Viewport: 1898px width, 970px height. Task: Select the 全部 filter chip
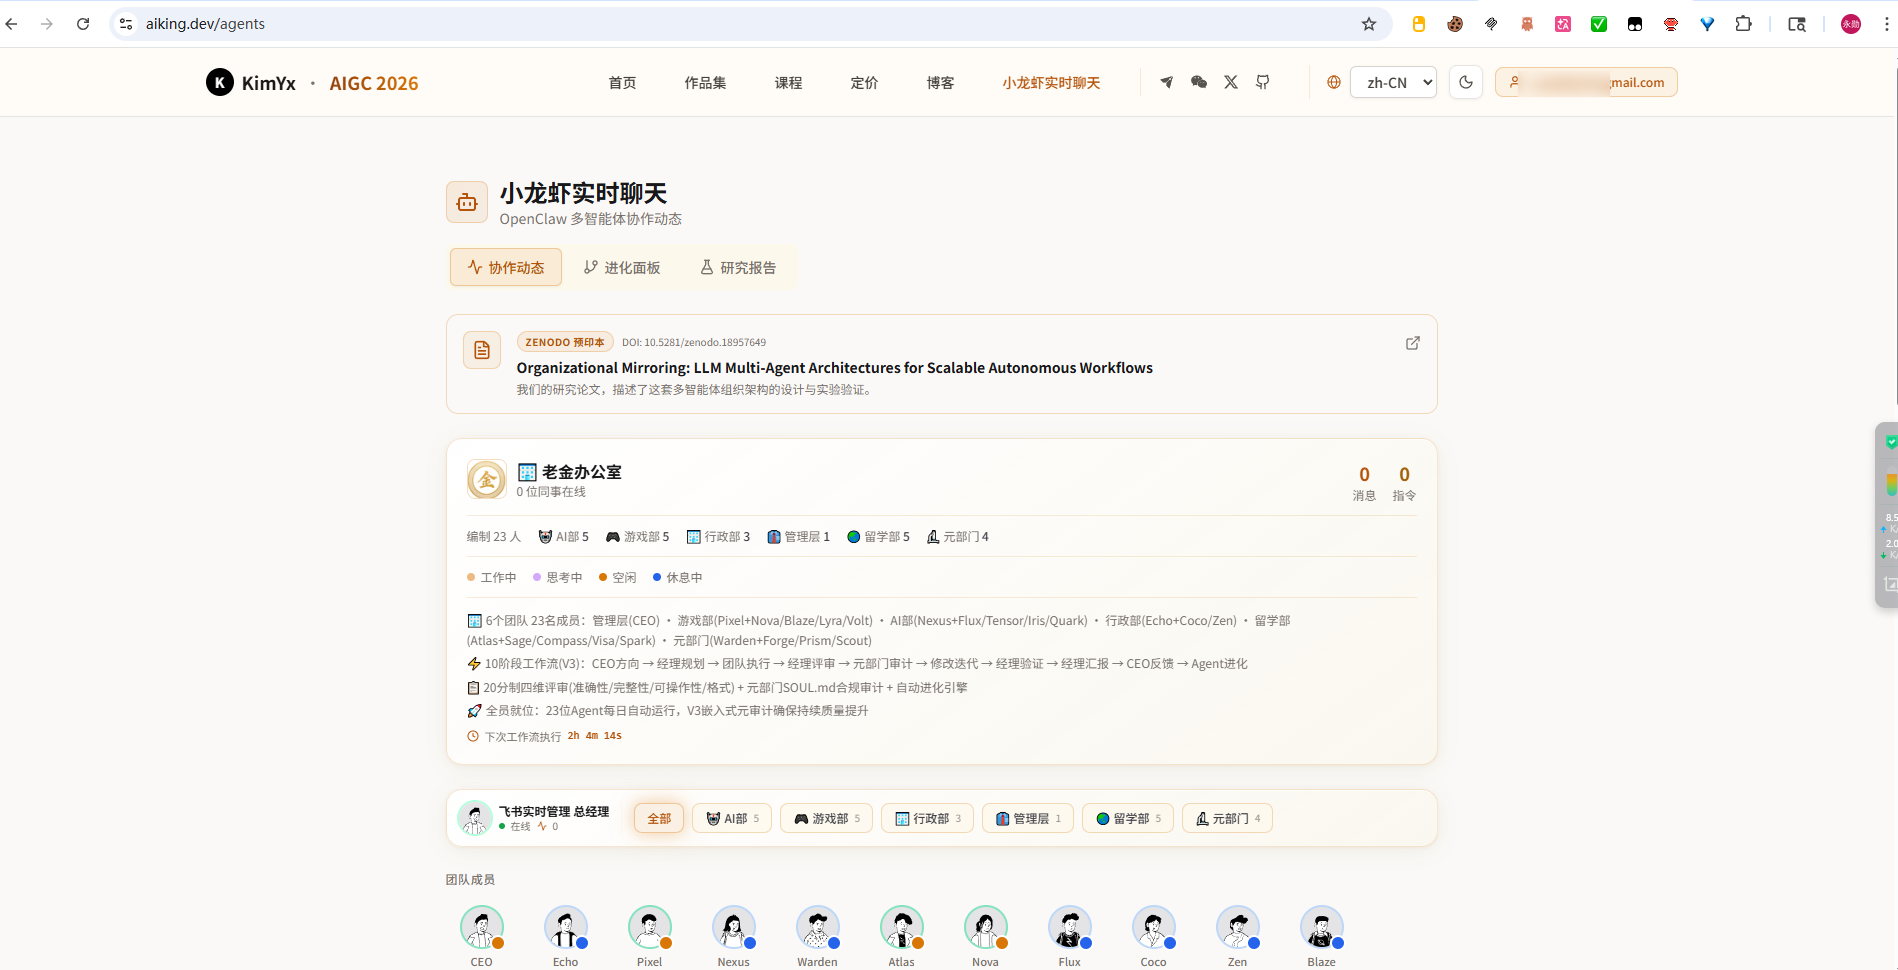tap(659, 818)
